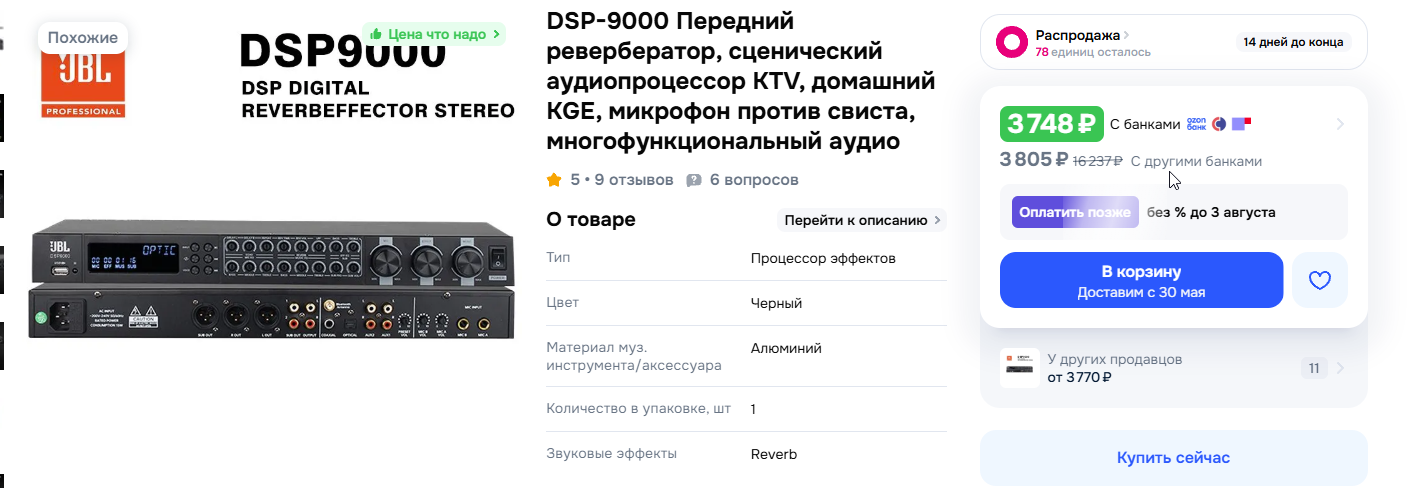Click the pink sale circle icon
Image resolution: width=1426 pixels, height=488 pixels.
(1012, 42)
